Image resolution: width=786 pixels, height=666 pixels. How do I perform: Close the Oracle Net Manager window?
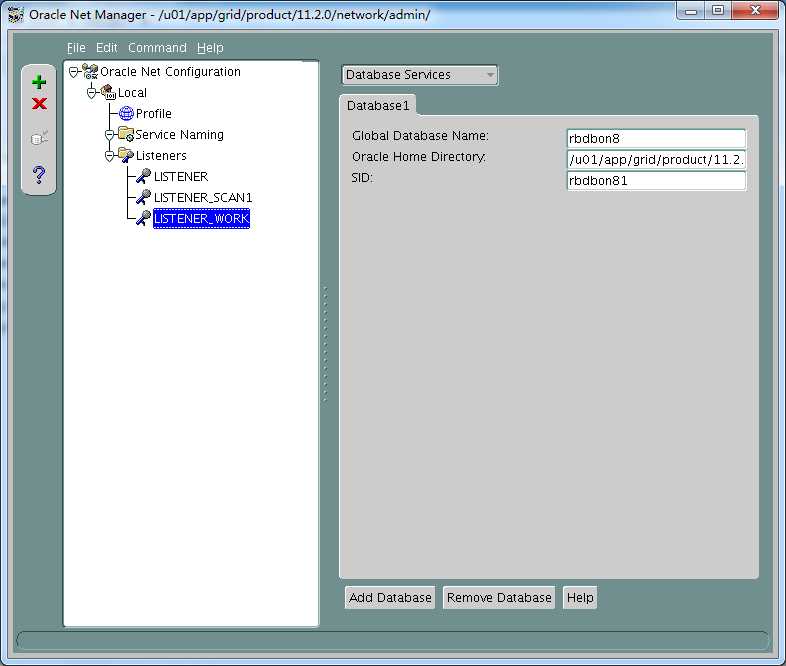point(755,11)
